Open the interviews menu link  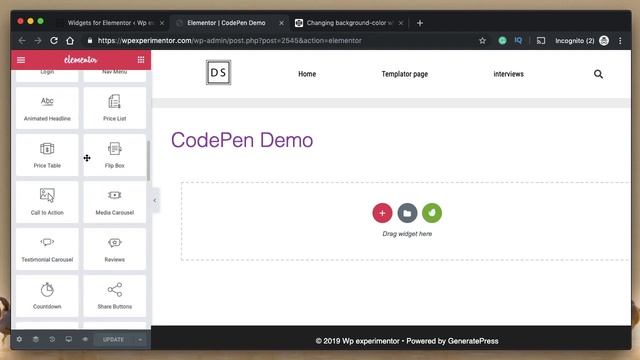click(509, 74)
